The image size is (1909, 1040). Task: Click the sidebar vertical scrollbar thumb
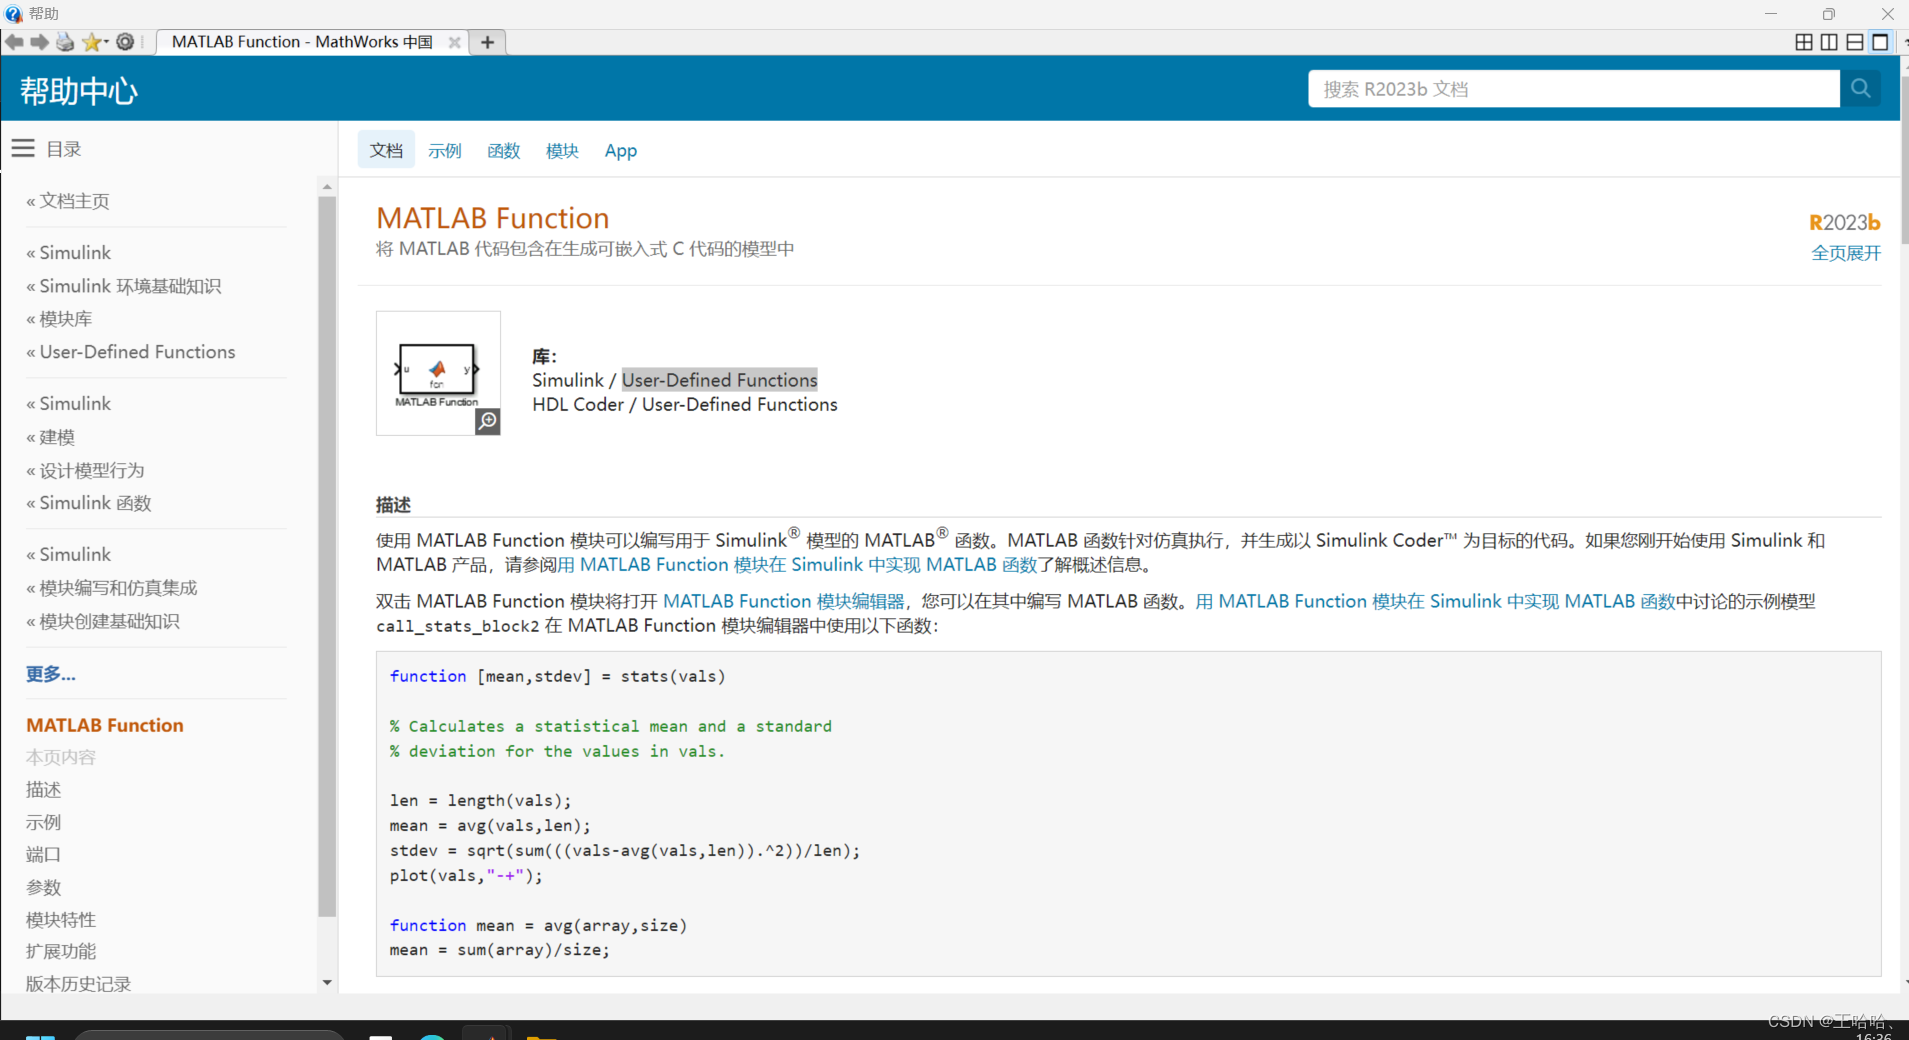(327, 556)
